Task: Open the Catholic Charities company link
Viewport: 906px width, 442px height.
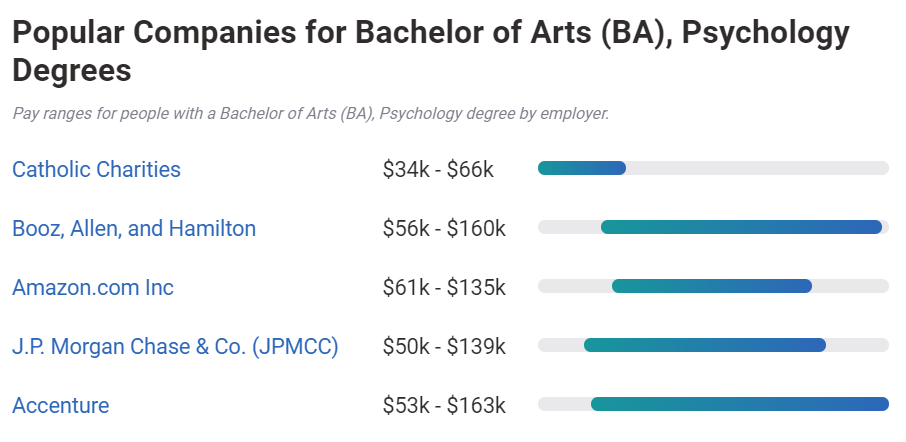Action: [x=96, y=169]
